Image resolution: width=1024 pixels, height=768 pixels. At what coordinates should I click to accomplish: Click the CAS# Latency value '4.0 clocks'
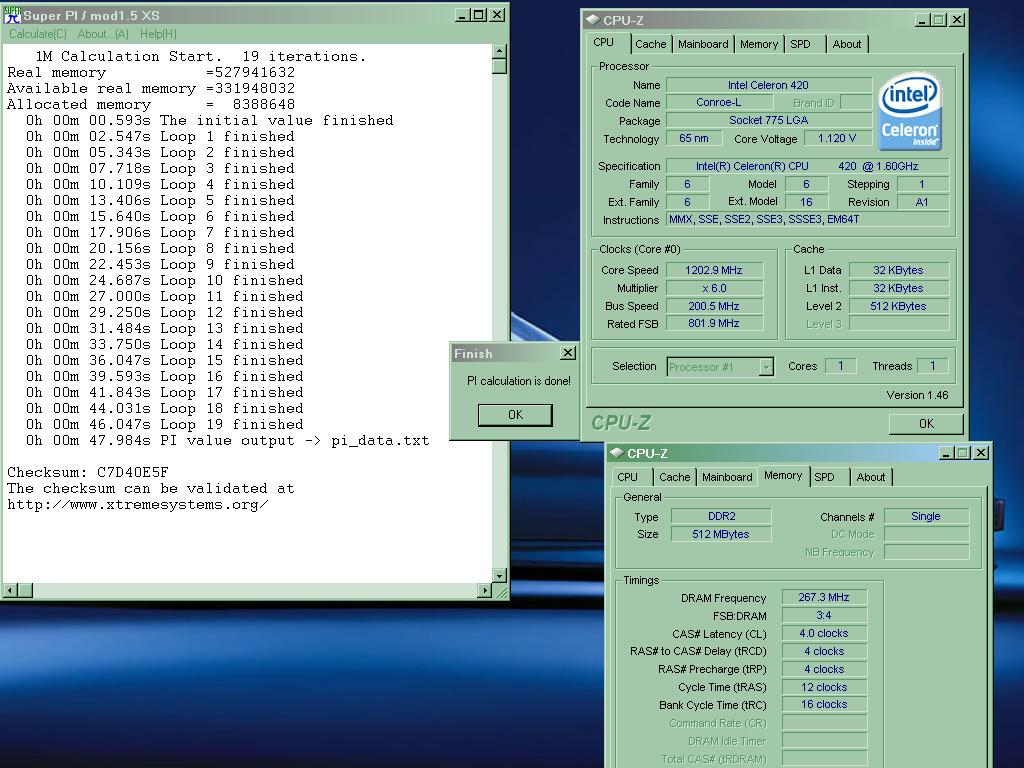tap(824, 633)
